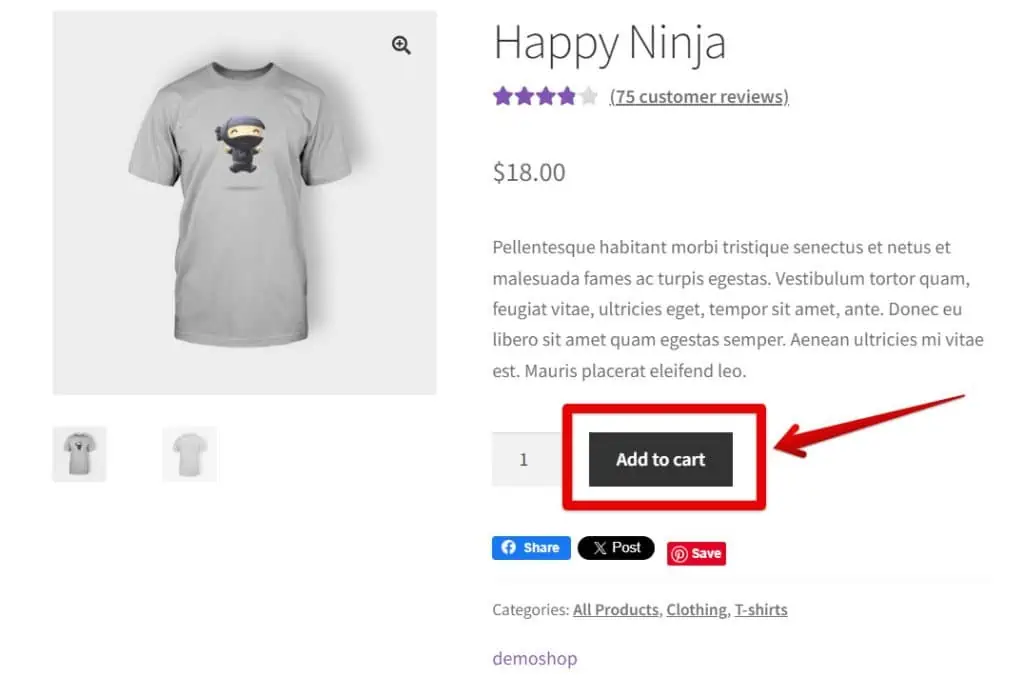The image size is (1024, 678).
Task: Click the image zoom magnifier icon
Action: tap(401, 44)
